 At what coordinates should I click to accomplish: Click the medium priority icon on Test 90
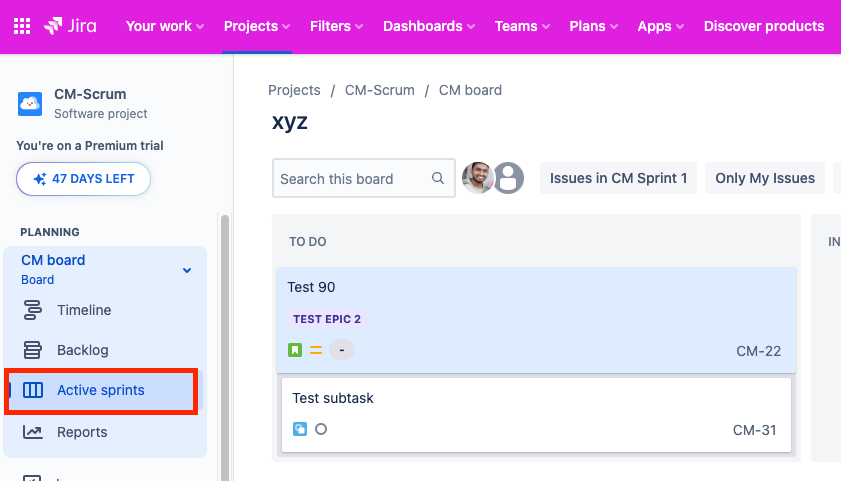pyautogui.click(x=316, y=350)
